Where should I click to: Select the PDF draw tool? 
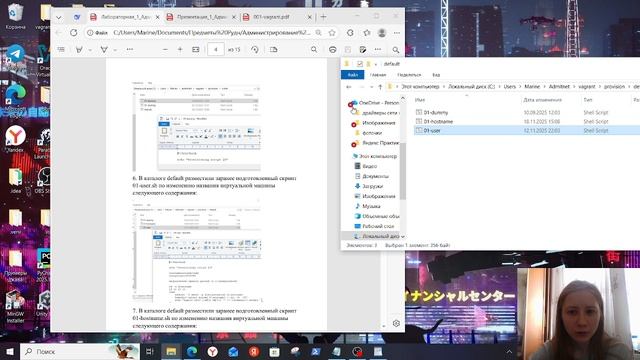tap(104, 49)
